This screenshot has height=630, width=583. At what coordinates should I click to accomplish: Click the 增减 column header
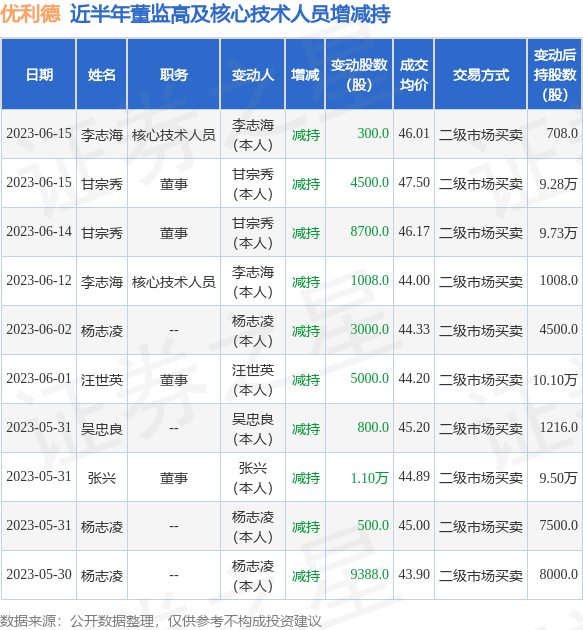pyautogui.click(x=305, y=74)
